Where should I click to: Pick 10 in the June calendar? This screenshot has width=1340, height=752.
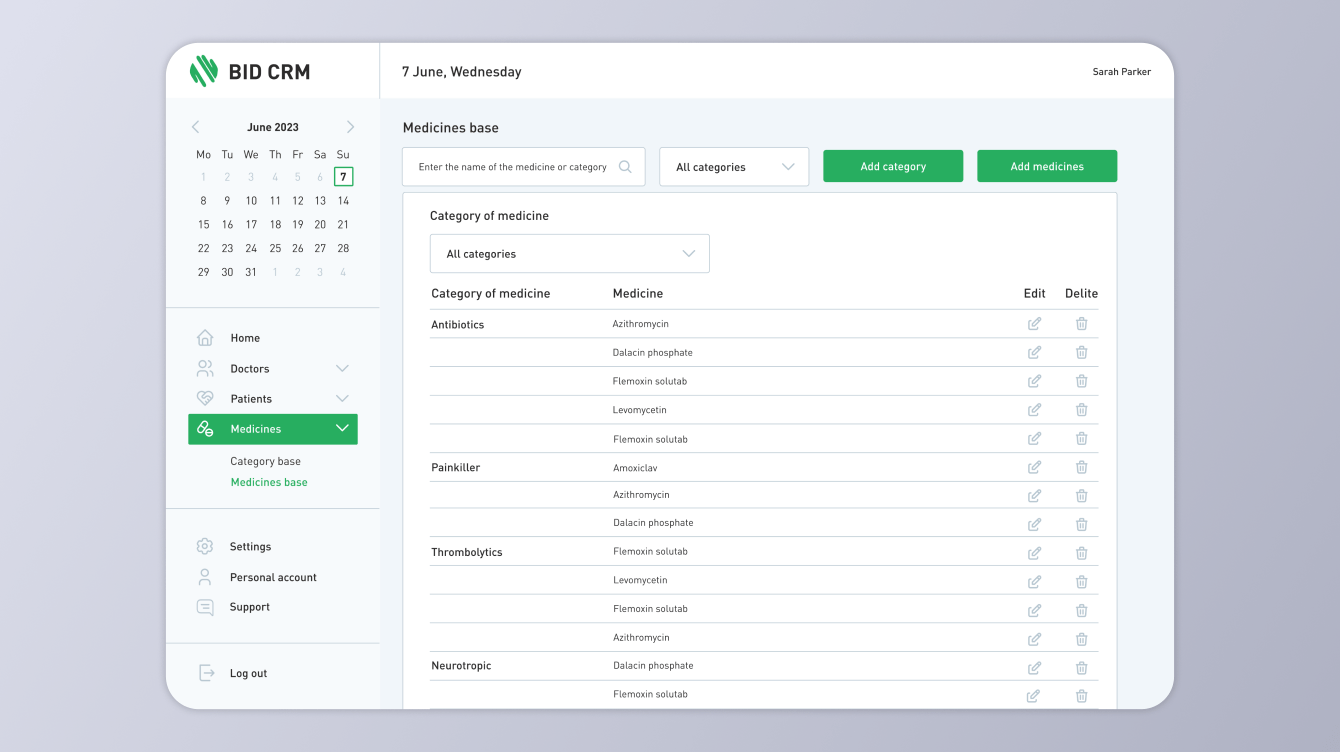251,201
